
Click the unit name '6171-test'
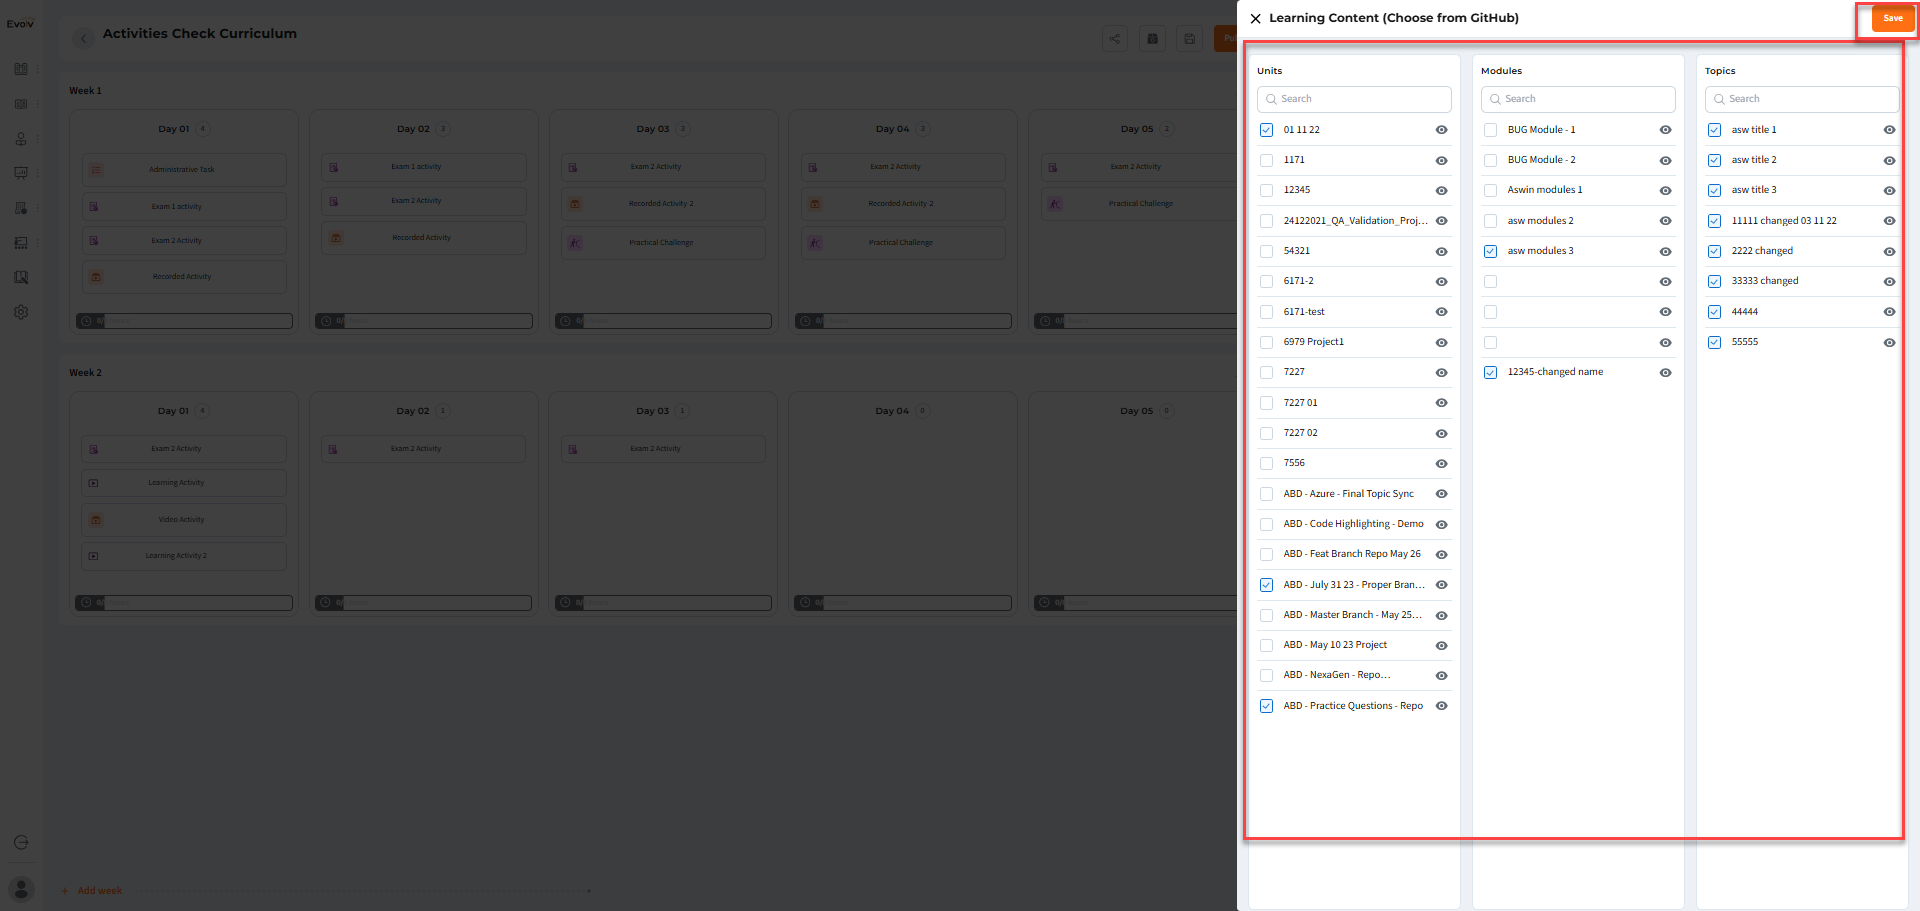pos(1304,312)
